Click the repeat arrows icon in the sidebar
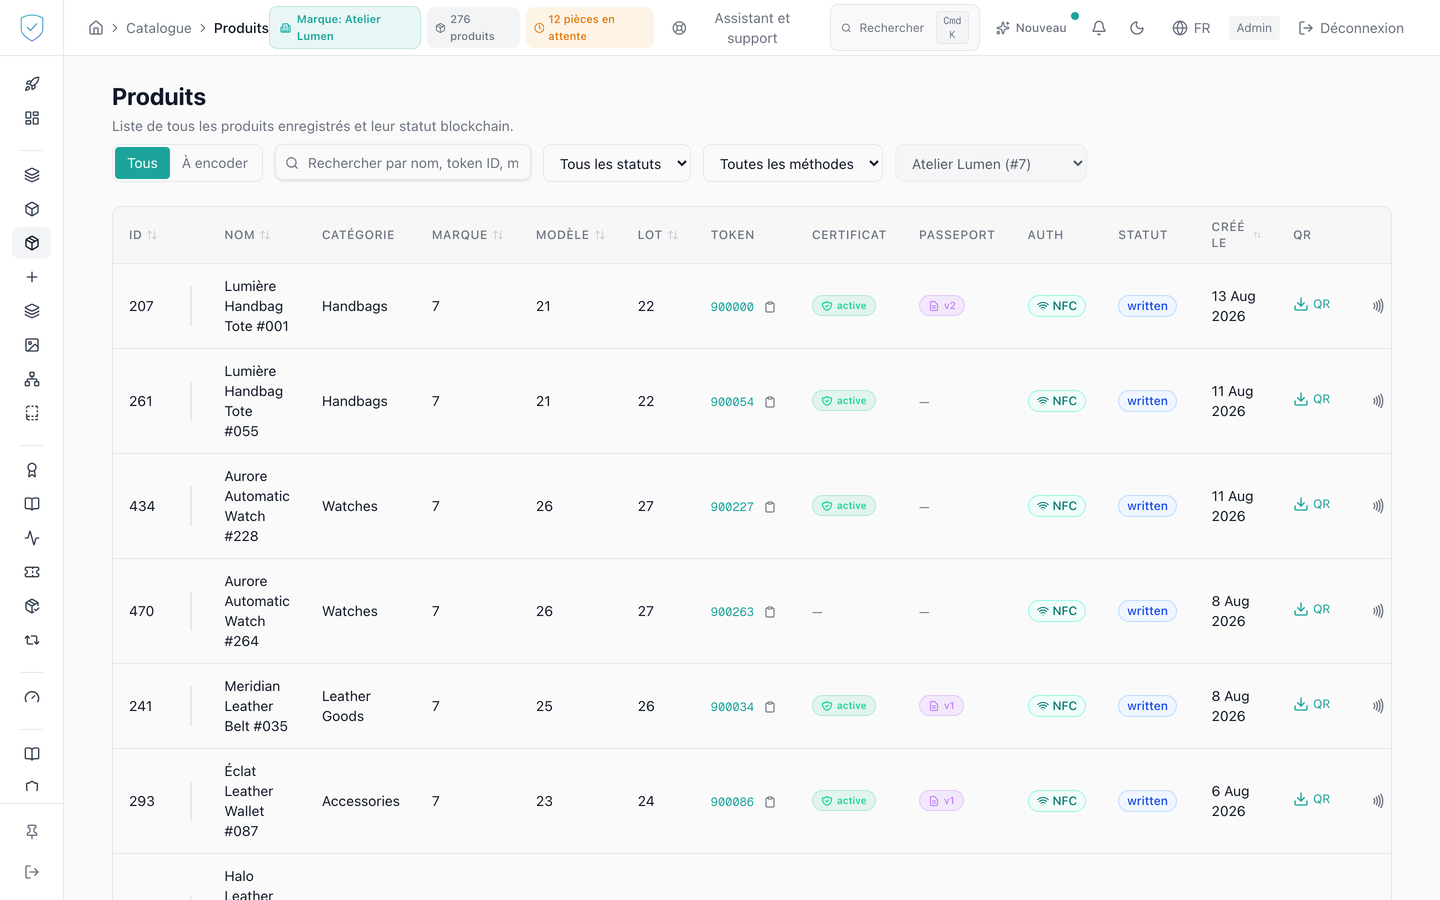 pos(32,640)
